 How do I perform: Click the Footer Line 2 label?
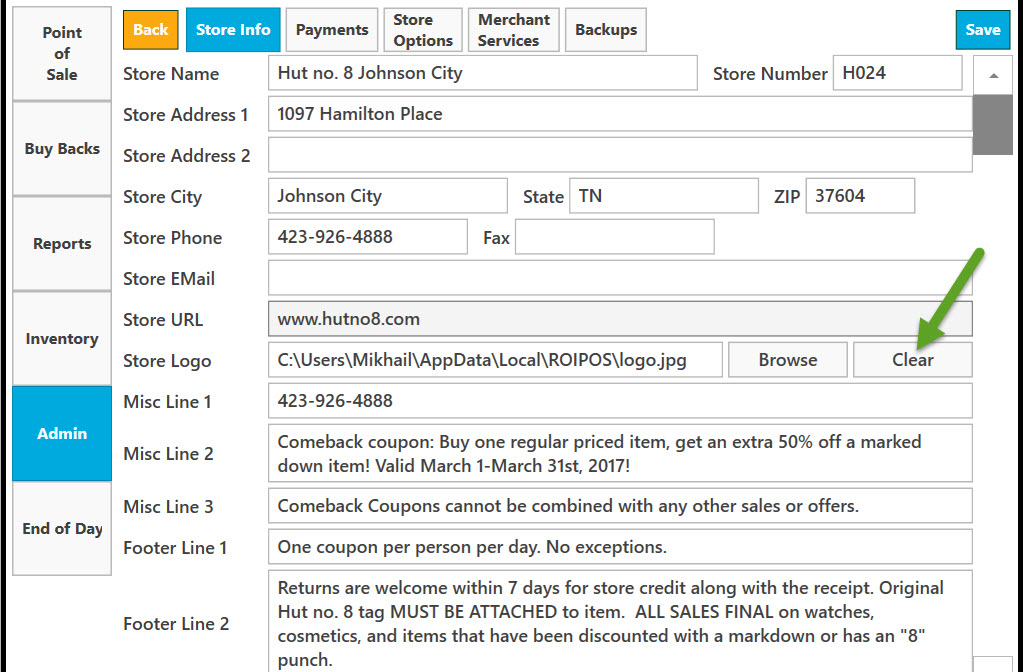[176, 624]
